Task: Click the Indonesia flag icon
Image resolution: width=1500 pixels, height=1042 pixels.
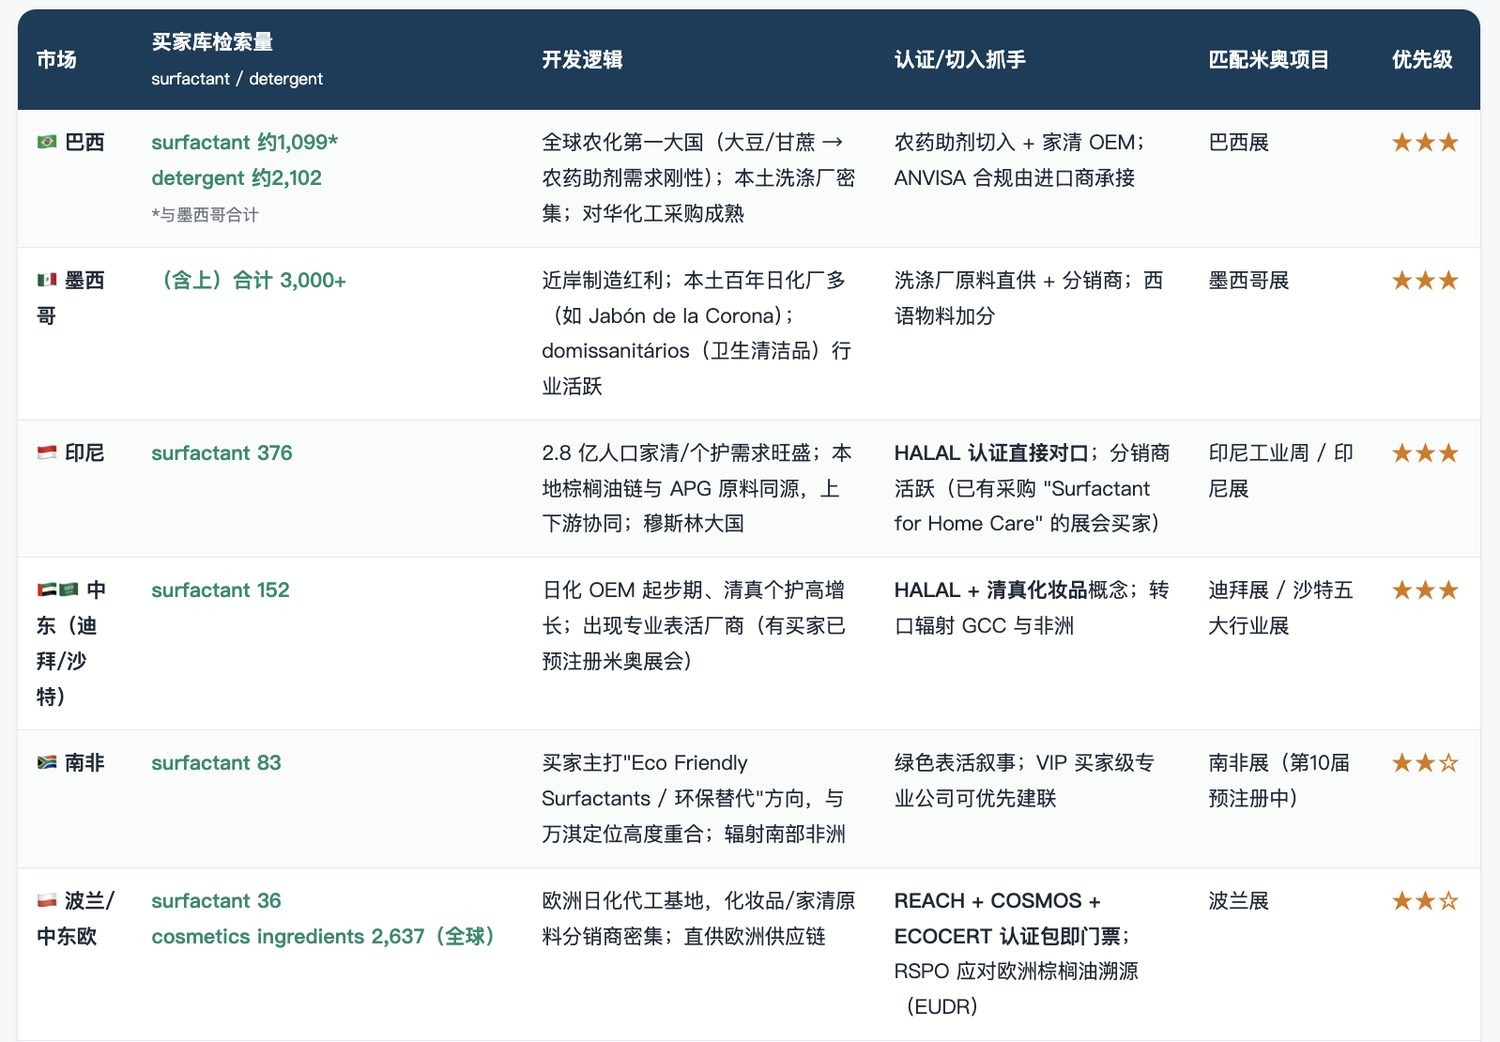Action: [x=46, y=453]
